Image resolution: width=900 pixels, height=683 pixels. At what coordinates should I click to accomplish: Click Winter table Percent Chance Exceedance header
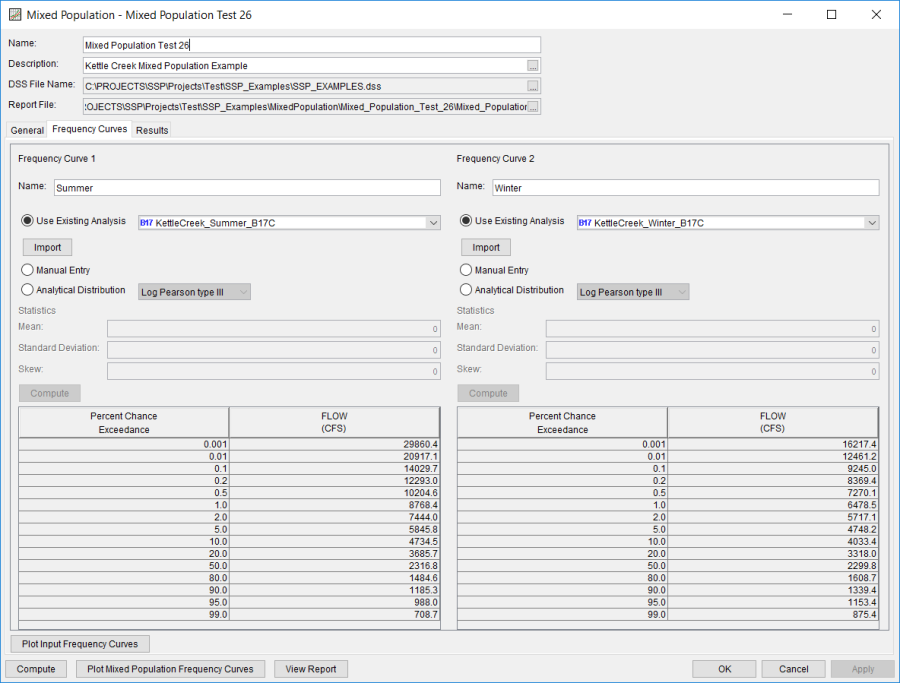[x=562, y=423]
